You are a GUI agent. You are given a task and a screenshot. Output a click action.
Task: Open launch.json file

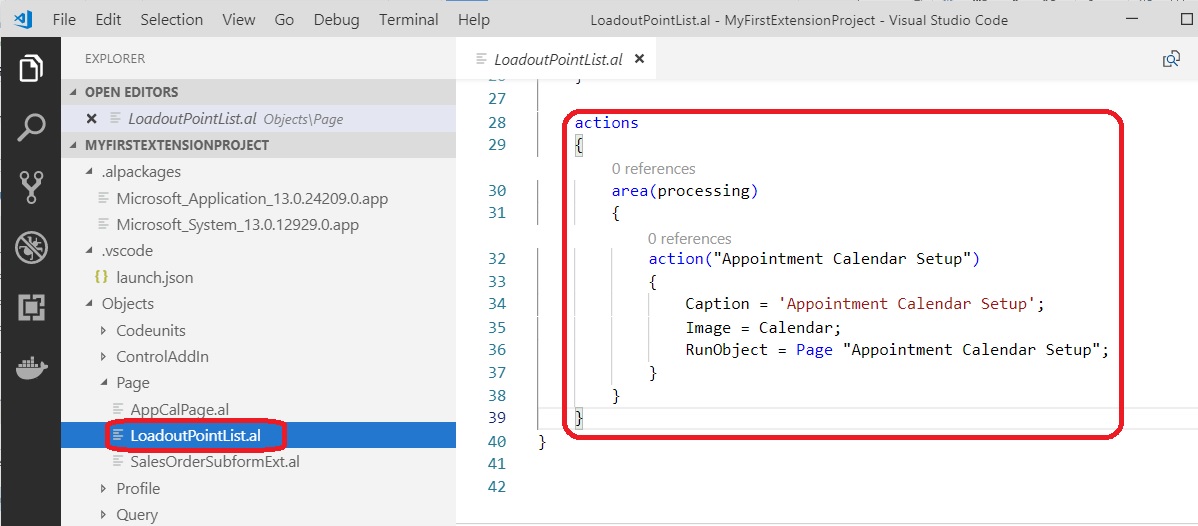pos(154,277)
